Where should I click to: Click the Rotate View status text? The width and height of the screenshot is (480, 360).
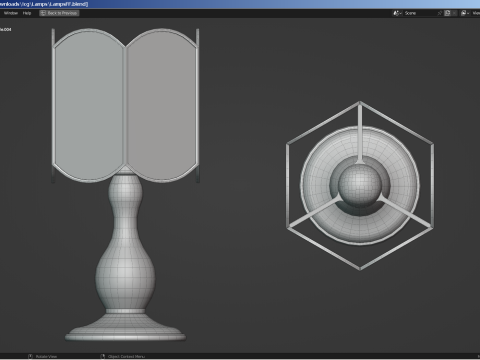[x=46, y=357]
